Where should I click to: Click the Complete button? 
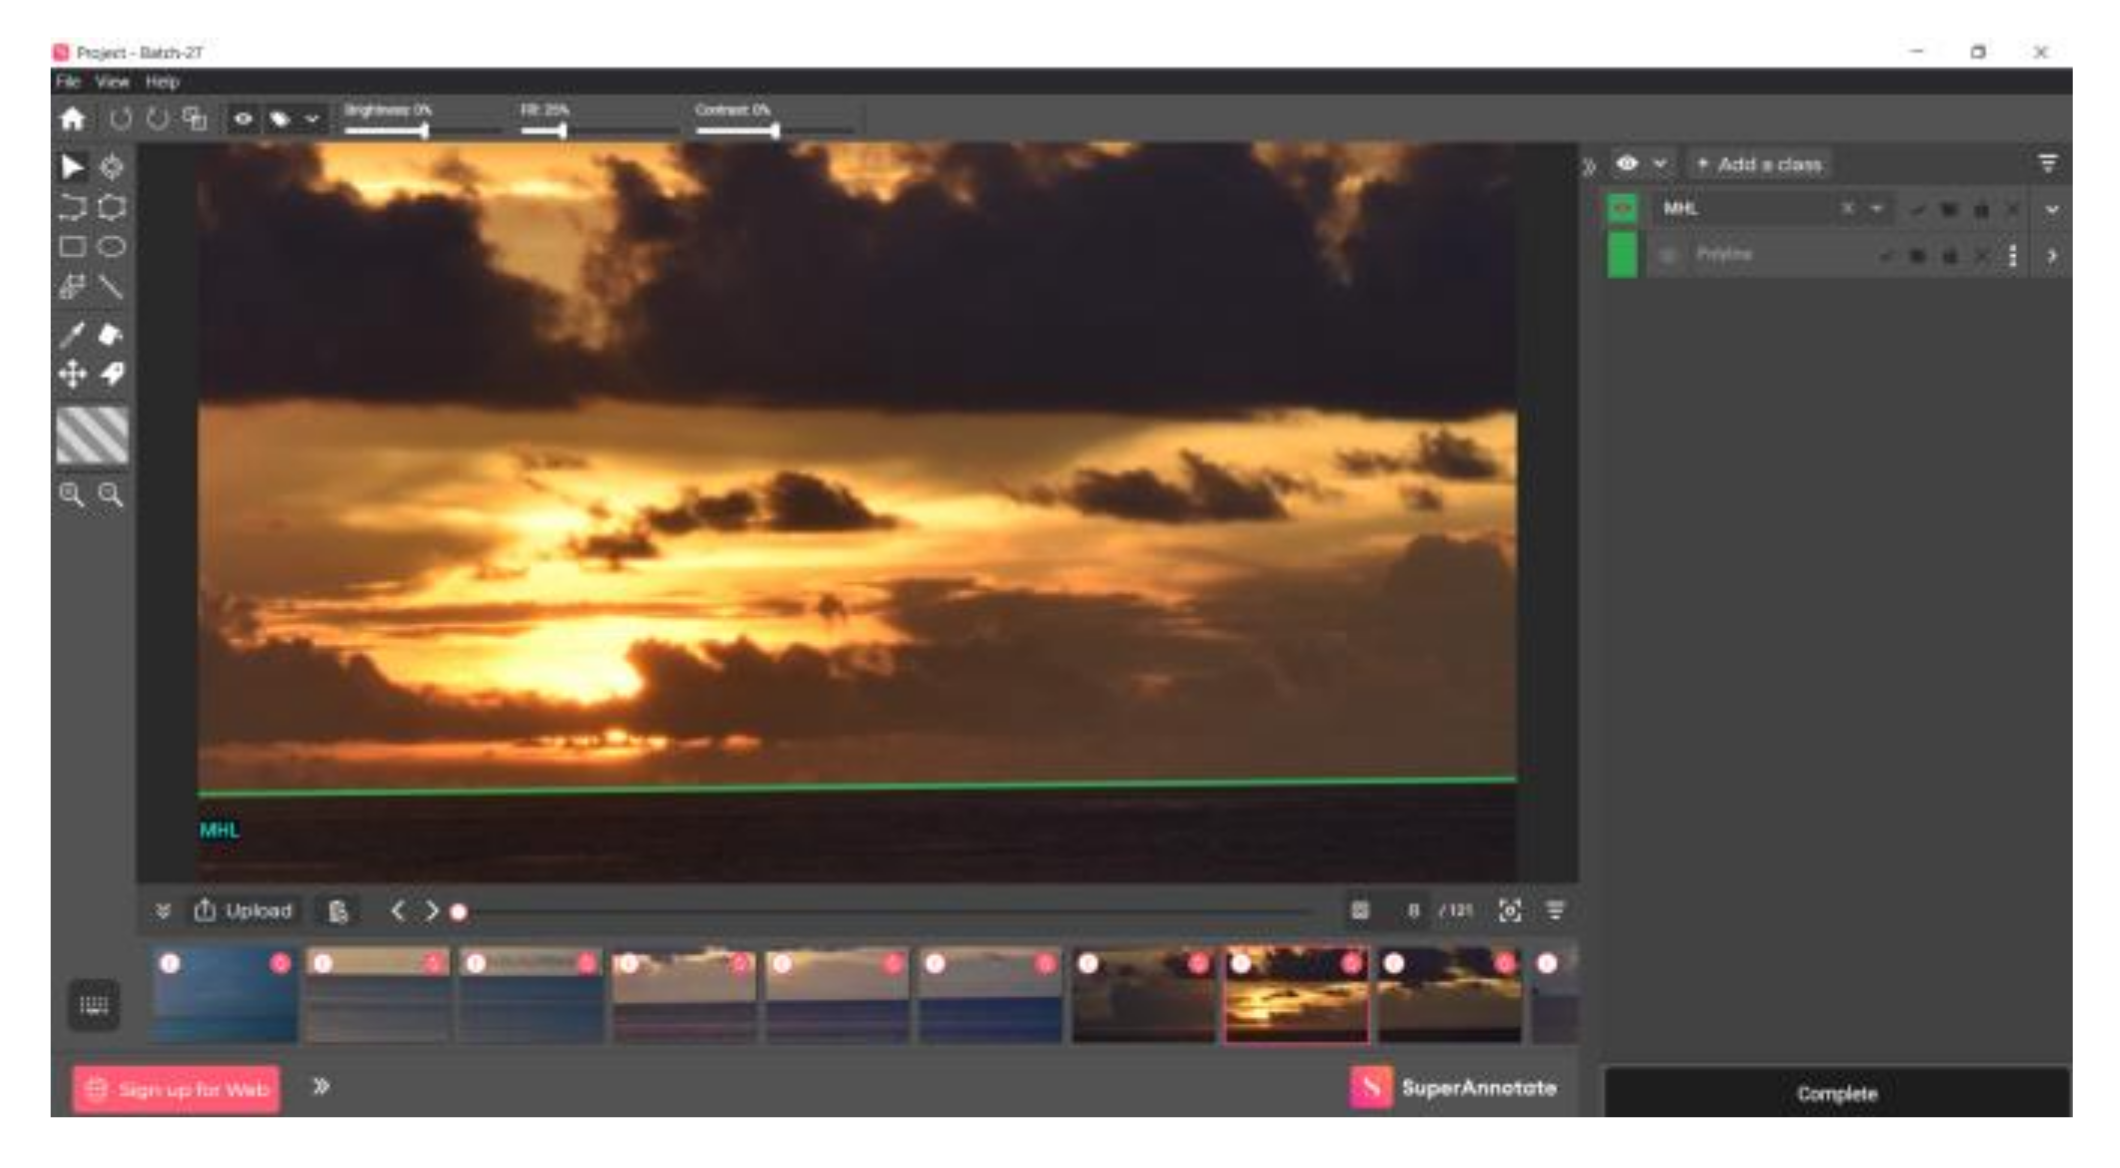click(1836, 1093)
